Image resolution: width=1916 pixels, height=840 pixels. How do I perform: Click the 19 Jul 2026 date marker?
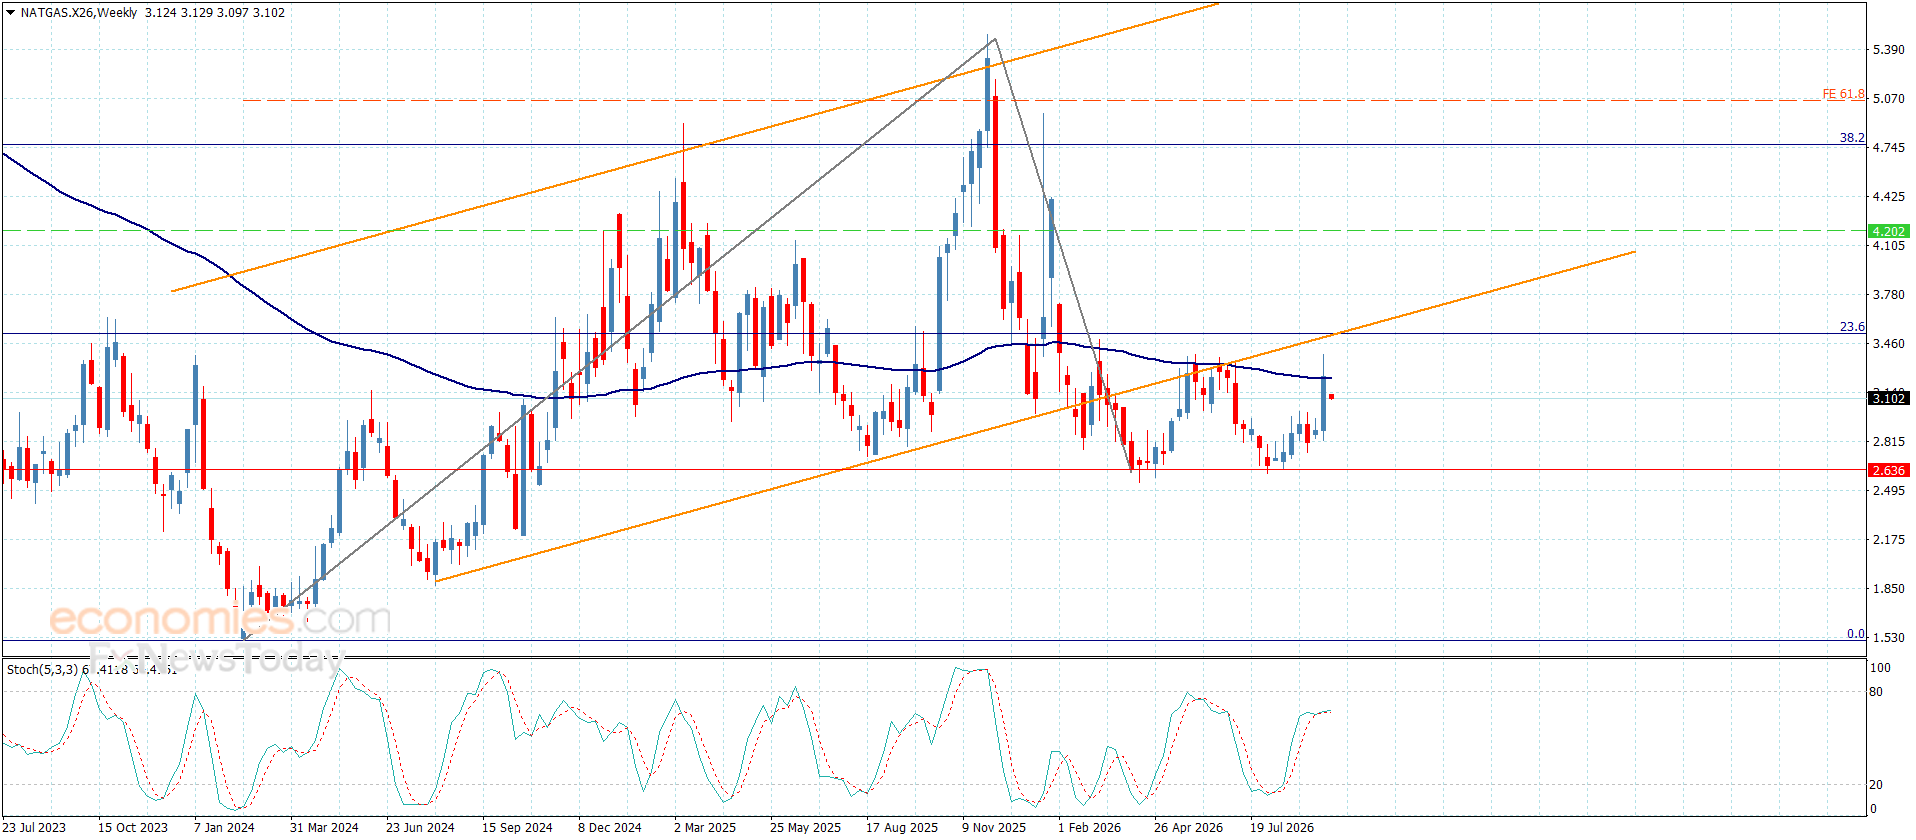coord(1282,827)
